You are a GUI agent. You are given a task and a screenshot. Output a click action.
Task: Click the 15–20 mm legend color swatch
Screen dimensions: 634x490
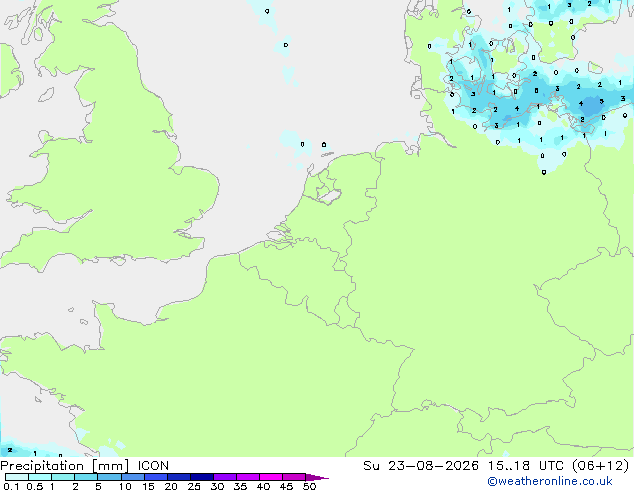[x=156, y=477]
